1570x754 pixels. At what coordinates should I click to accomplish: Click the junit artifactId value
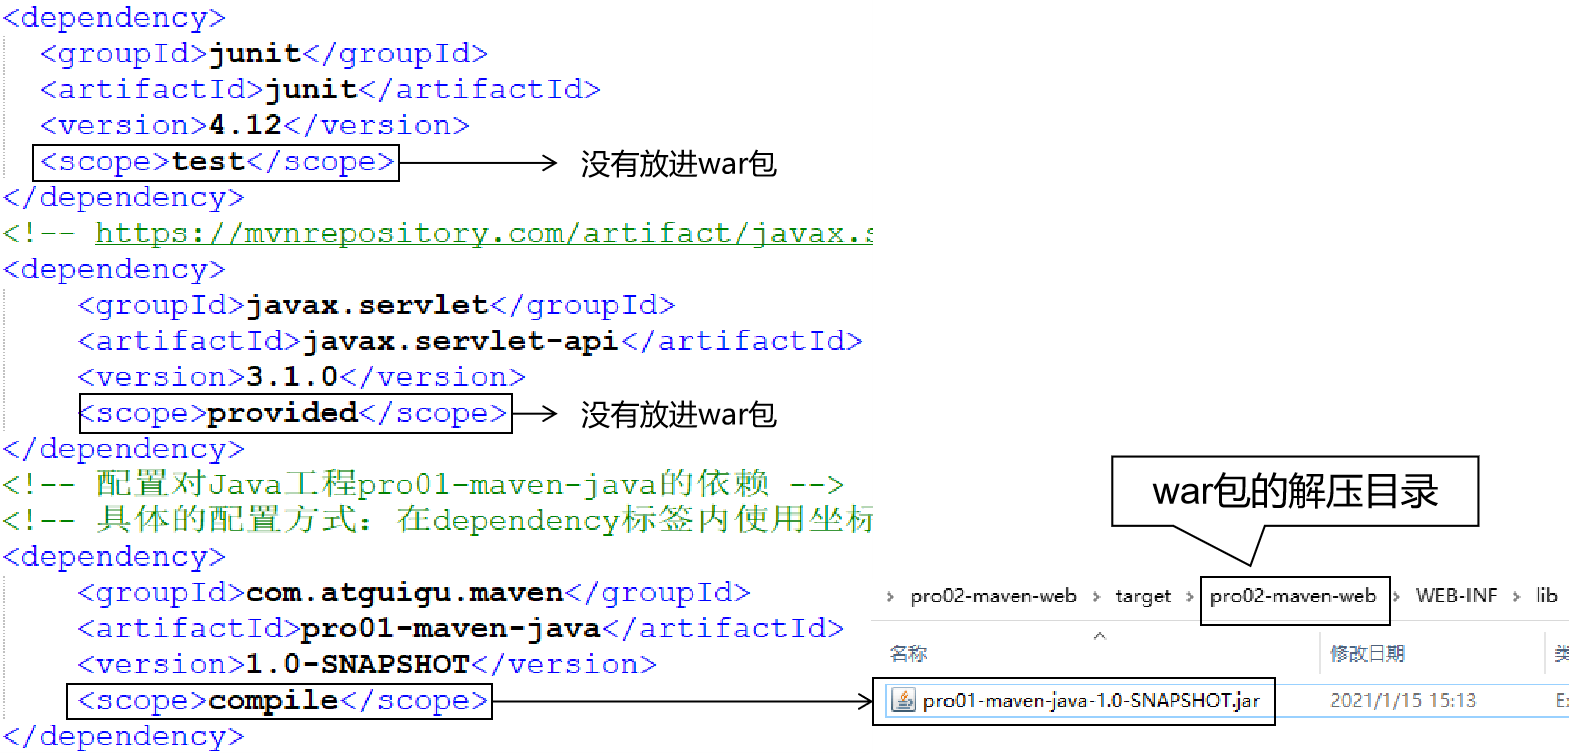point(311,89)
